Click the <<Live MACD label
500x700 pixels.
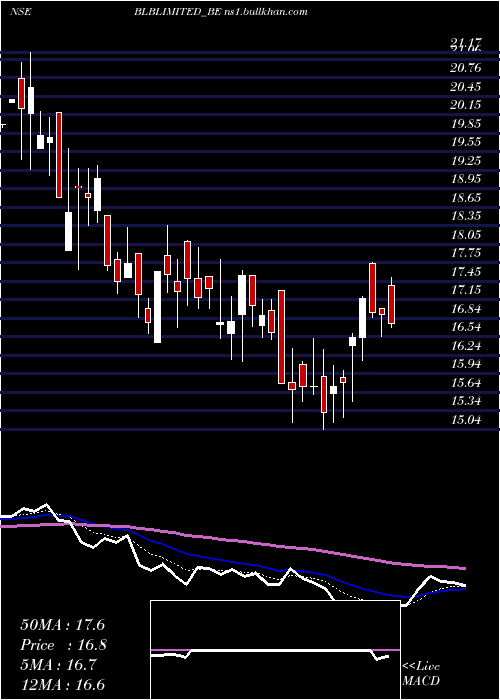[x=421, y=674]
